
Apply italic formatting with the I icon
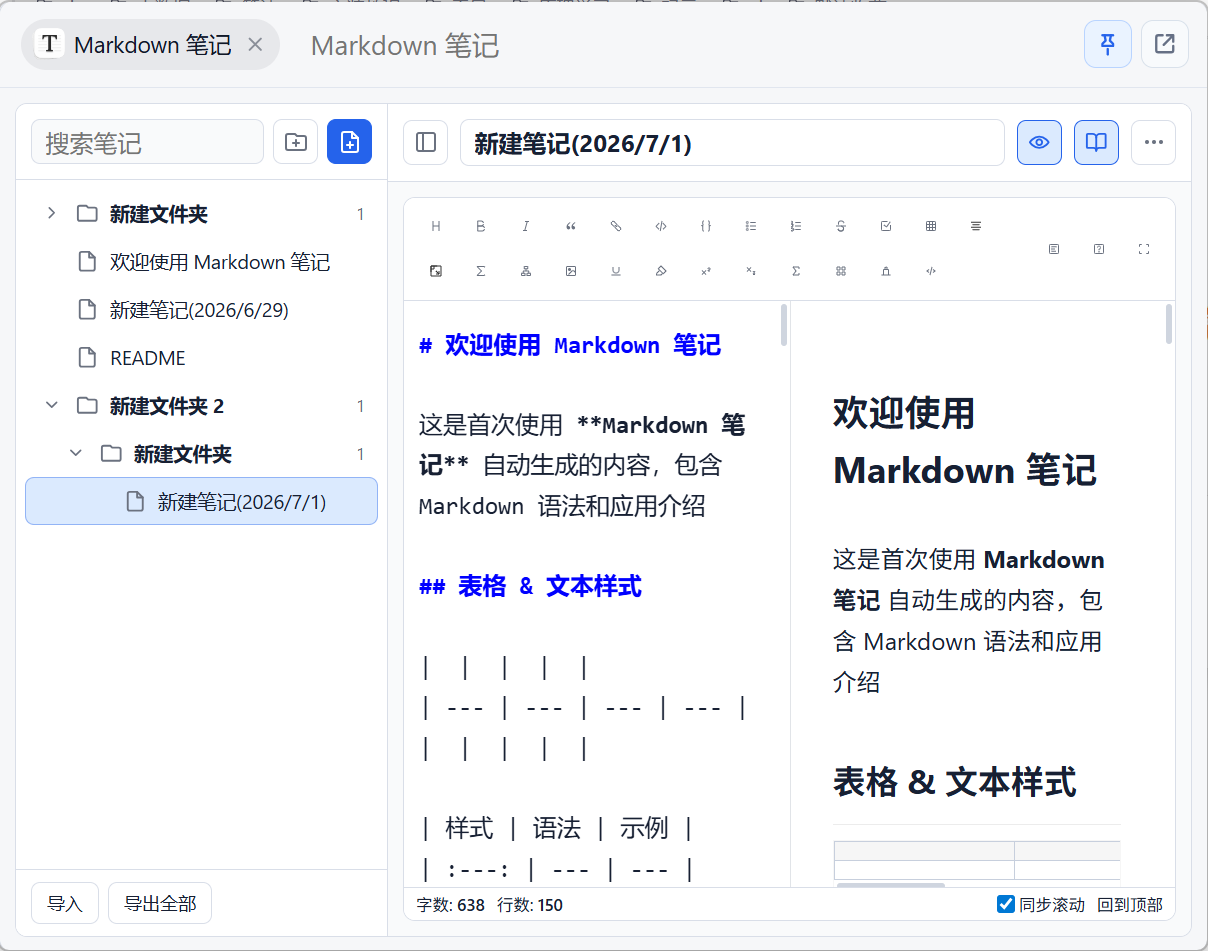pyautogui.click(x=526, y=227)
